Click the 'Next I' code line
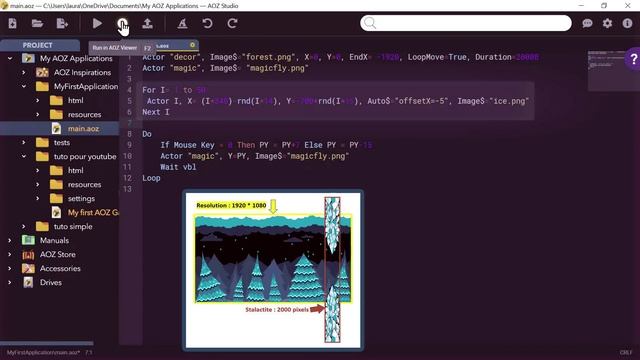The height and width of the screenshot is (360, 640). point(156,112)
